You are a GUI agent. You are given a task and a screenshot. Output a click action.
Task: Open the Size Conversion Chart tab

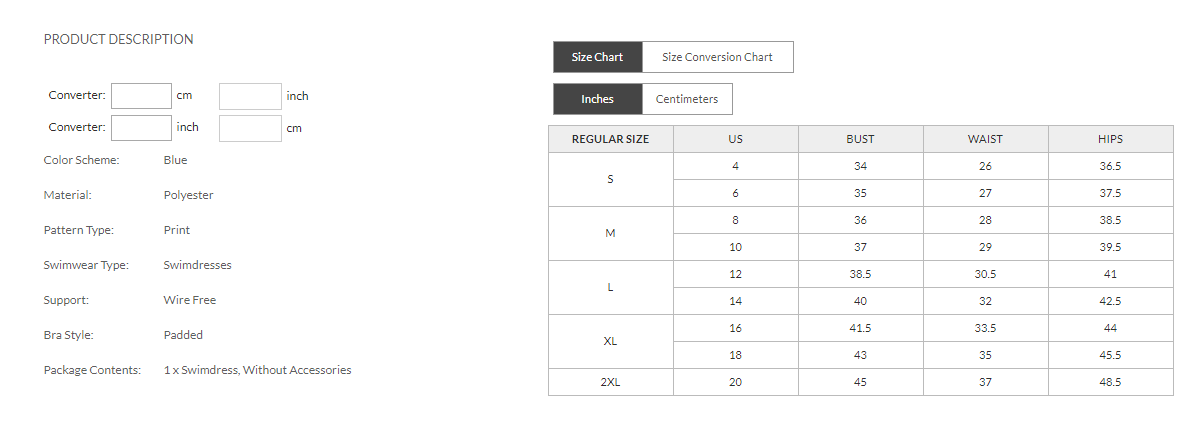717,57
